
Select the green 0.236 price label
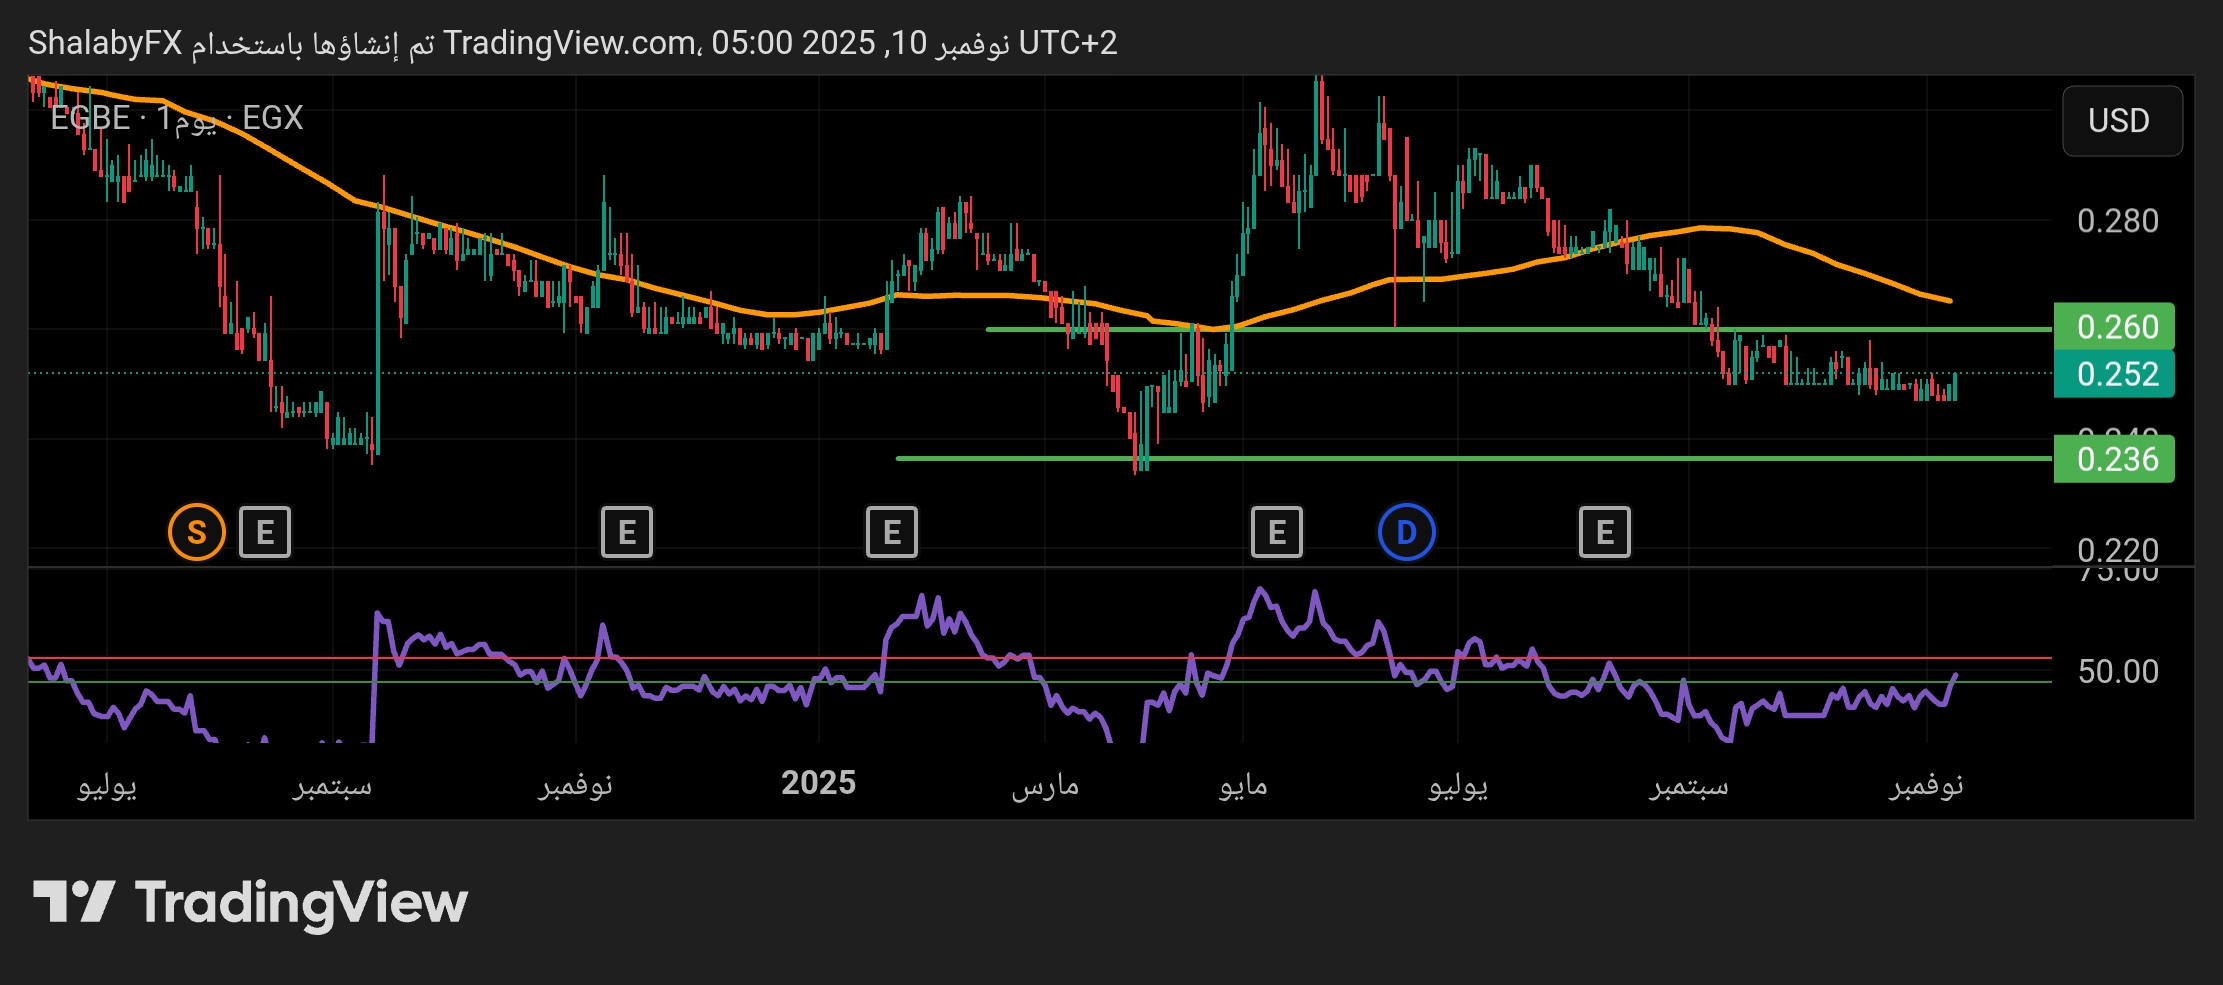coord(2114,459)
